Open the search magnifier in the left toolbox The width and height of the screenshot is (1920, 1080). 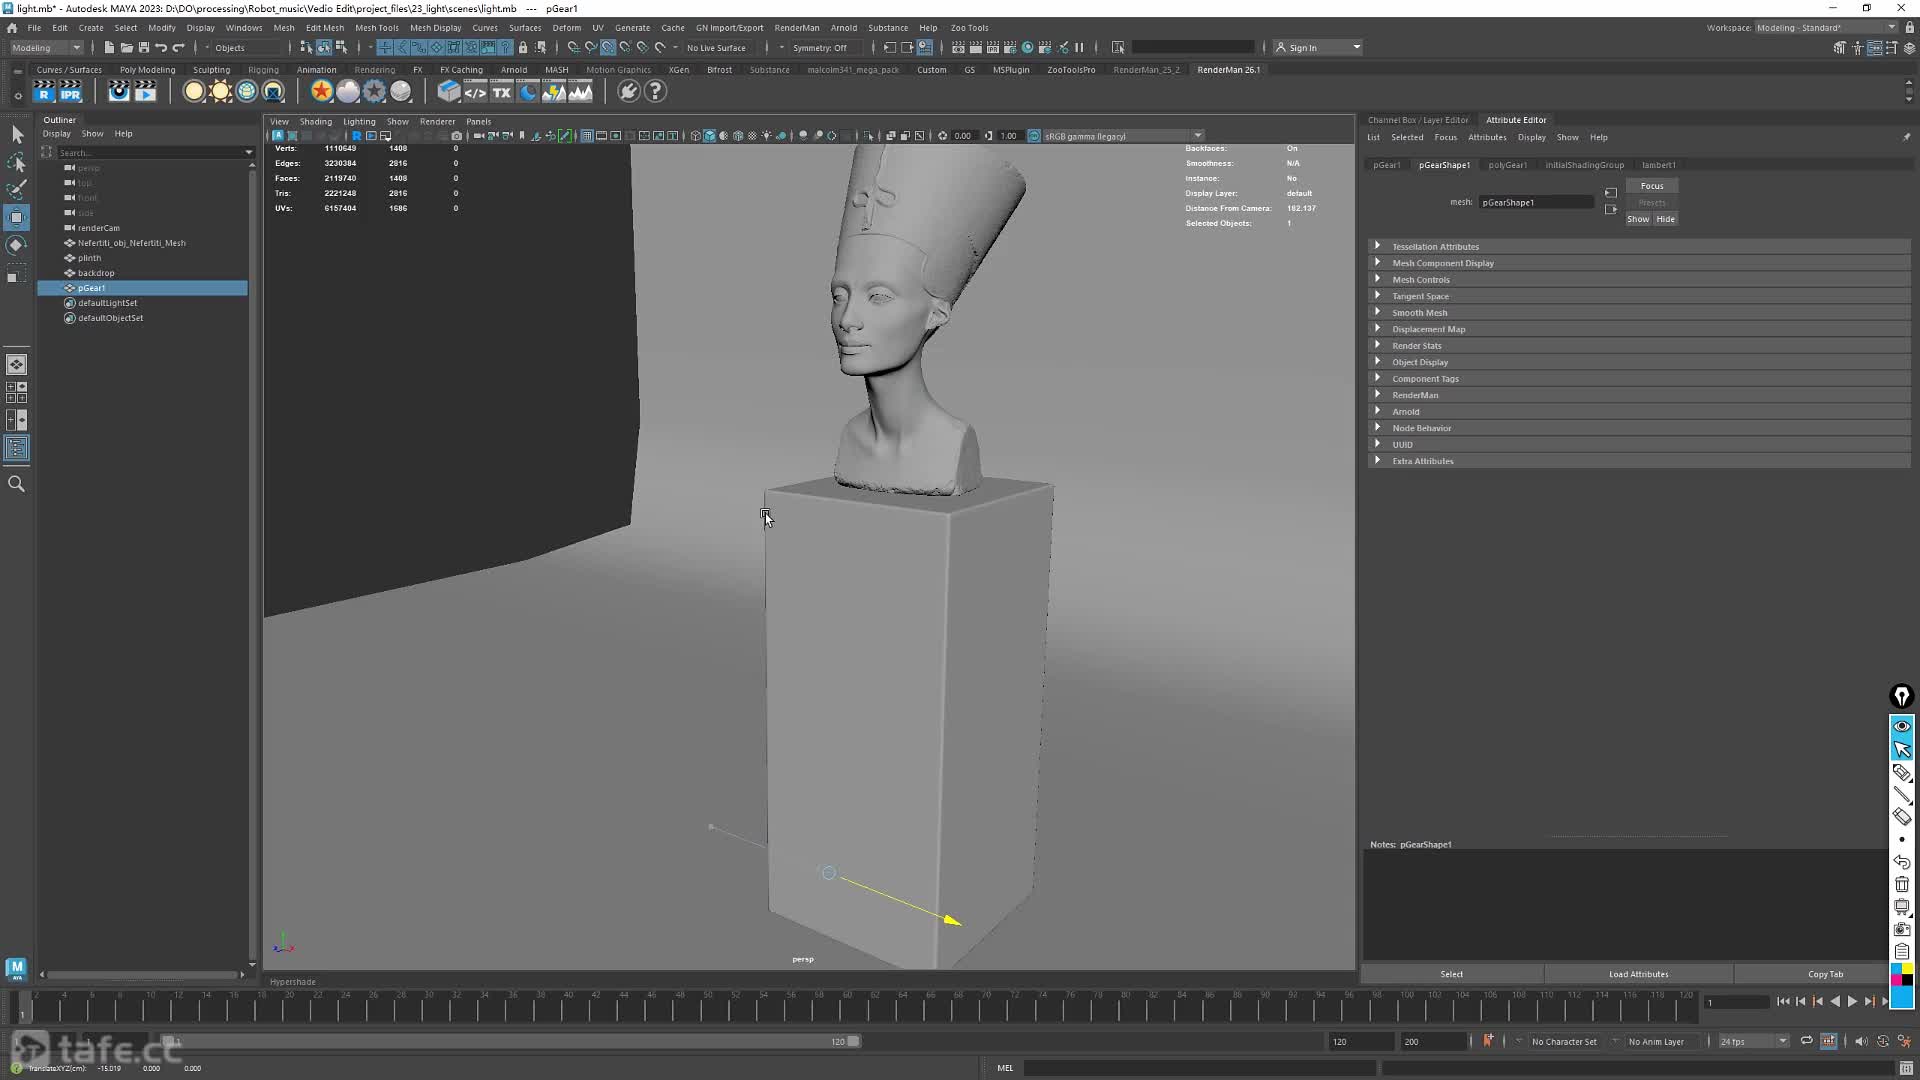point(17,484)
